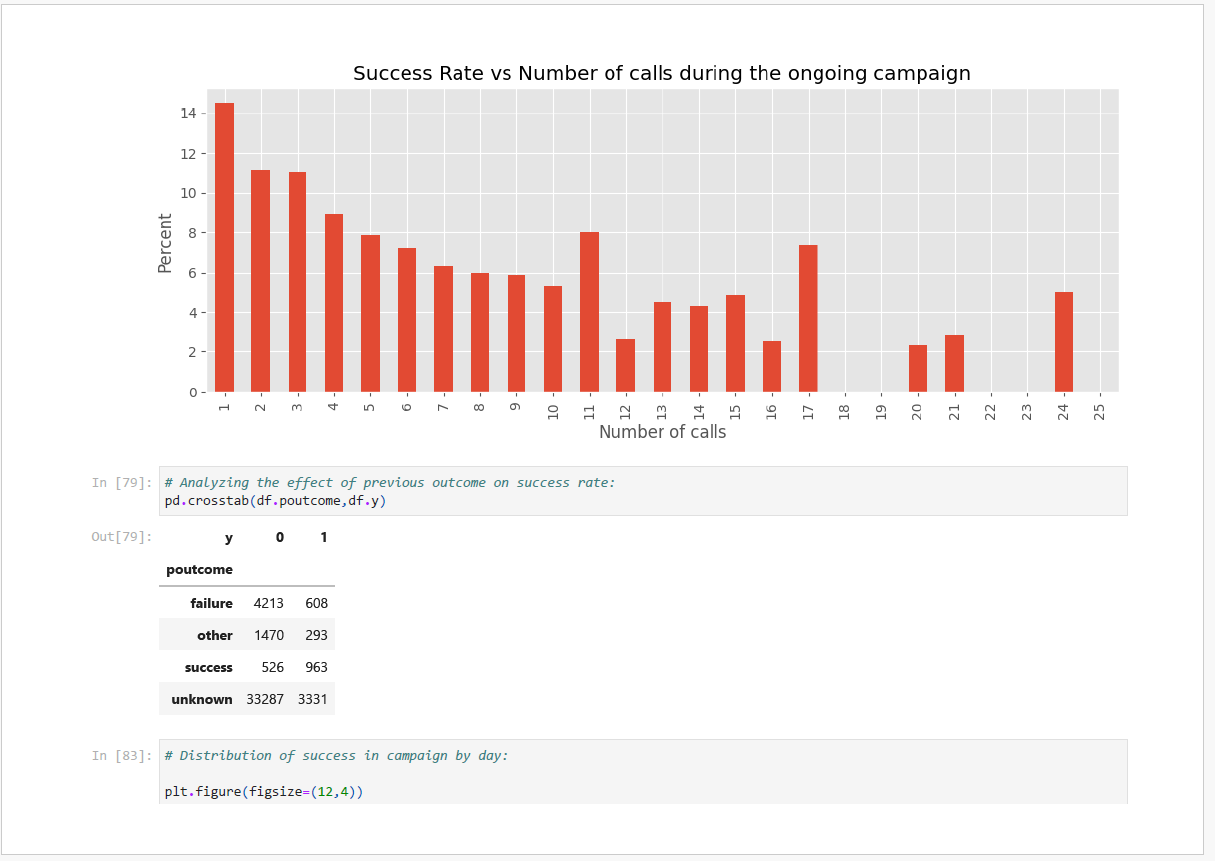
Task: Select the table cell showing 33287
Action: pyautogui.click(x=265, y=700)
